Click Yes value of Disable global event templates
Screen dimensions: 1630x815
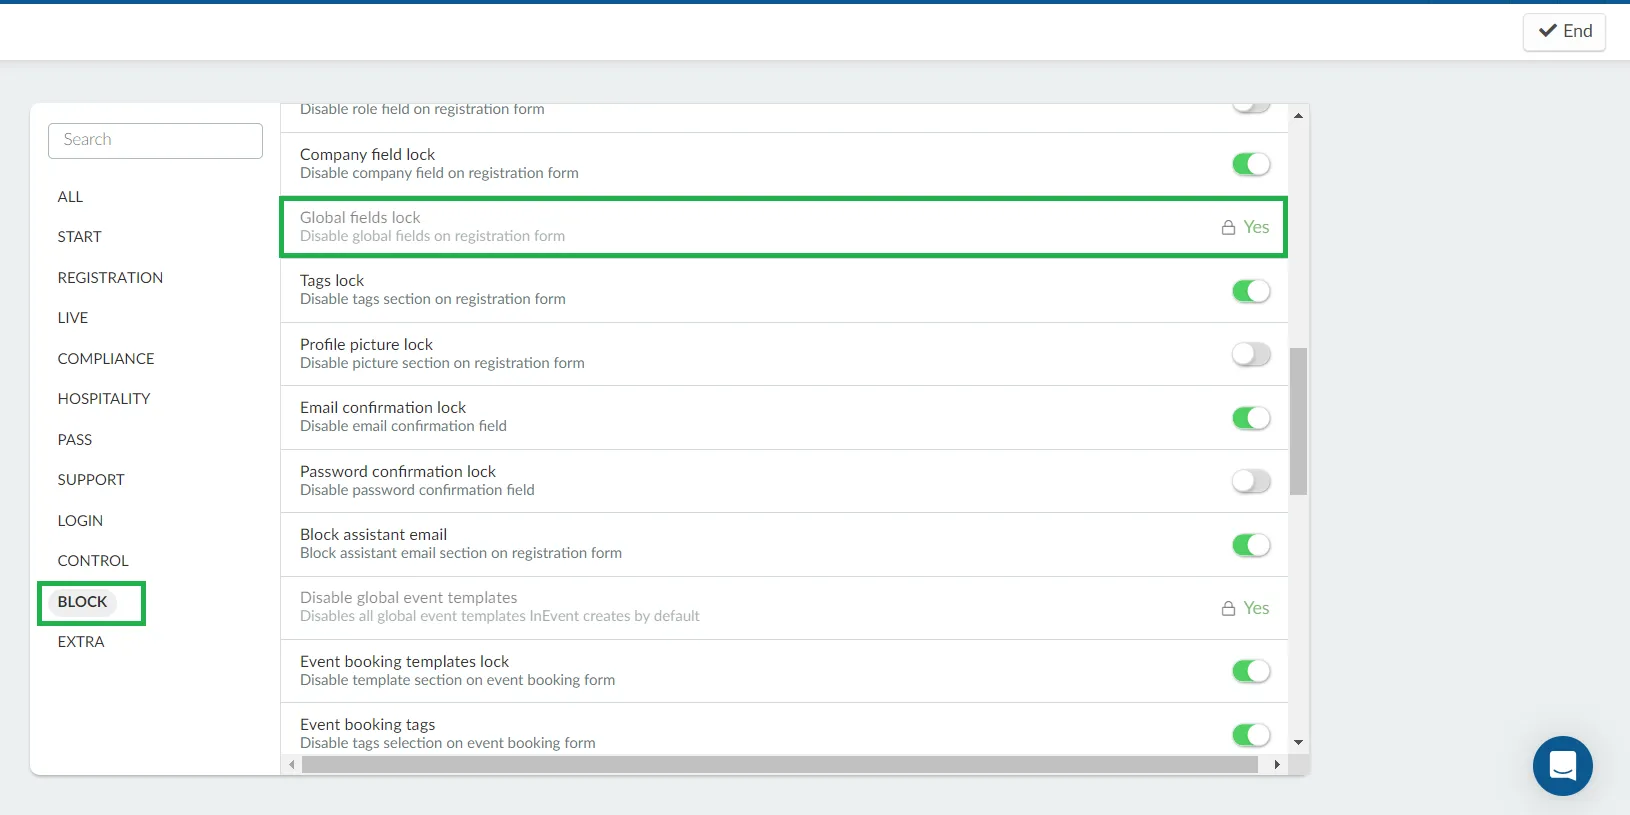coord(1256,608)
